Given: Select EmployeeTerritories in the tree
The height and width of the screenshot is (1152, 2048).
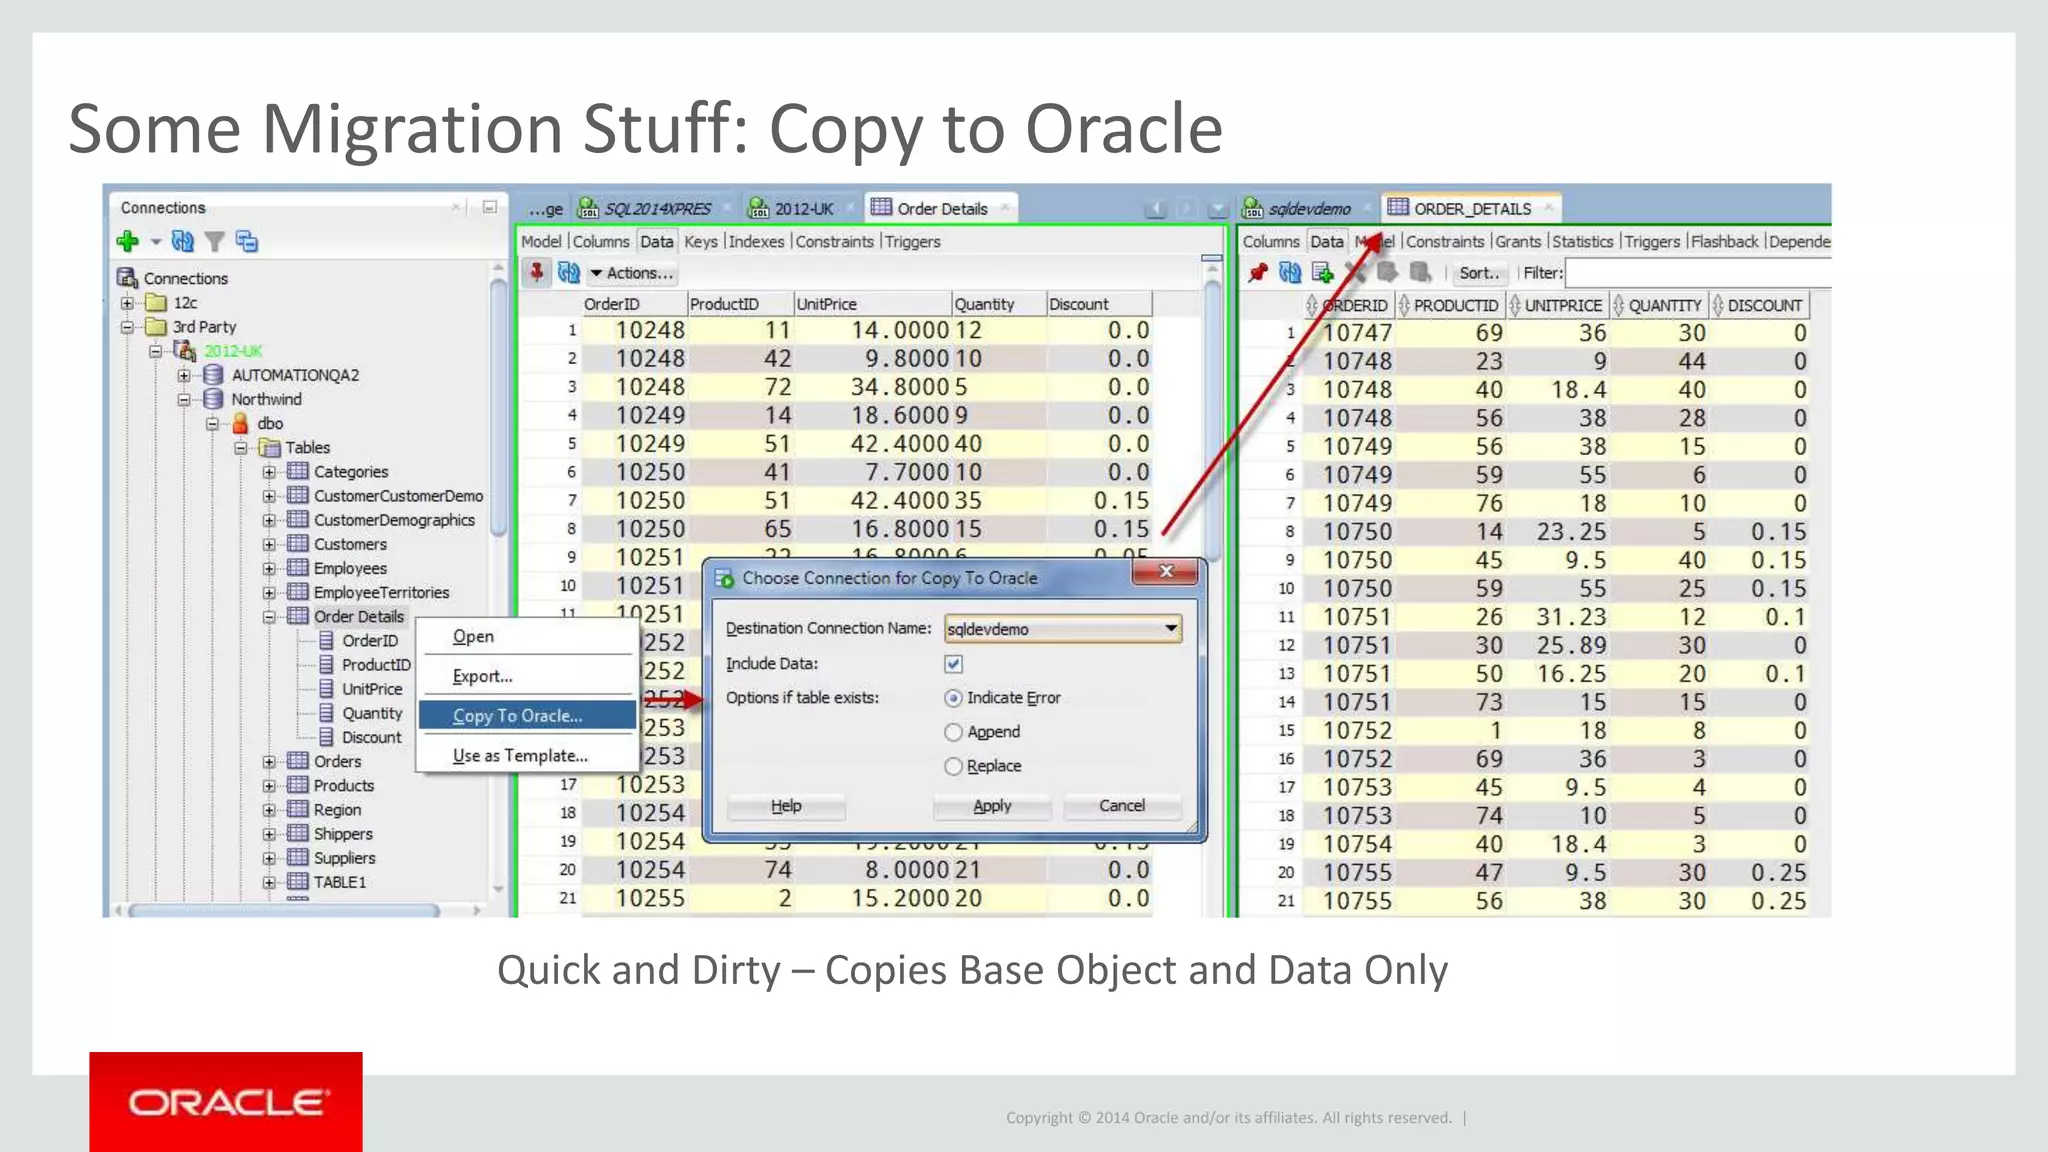Looking at the screenshot, I should pos(381,592).
